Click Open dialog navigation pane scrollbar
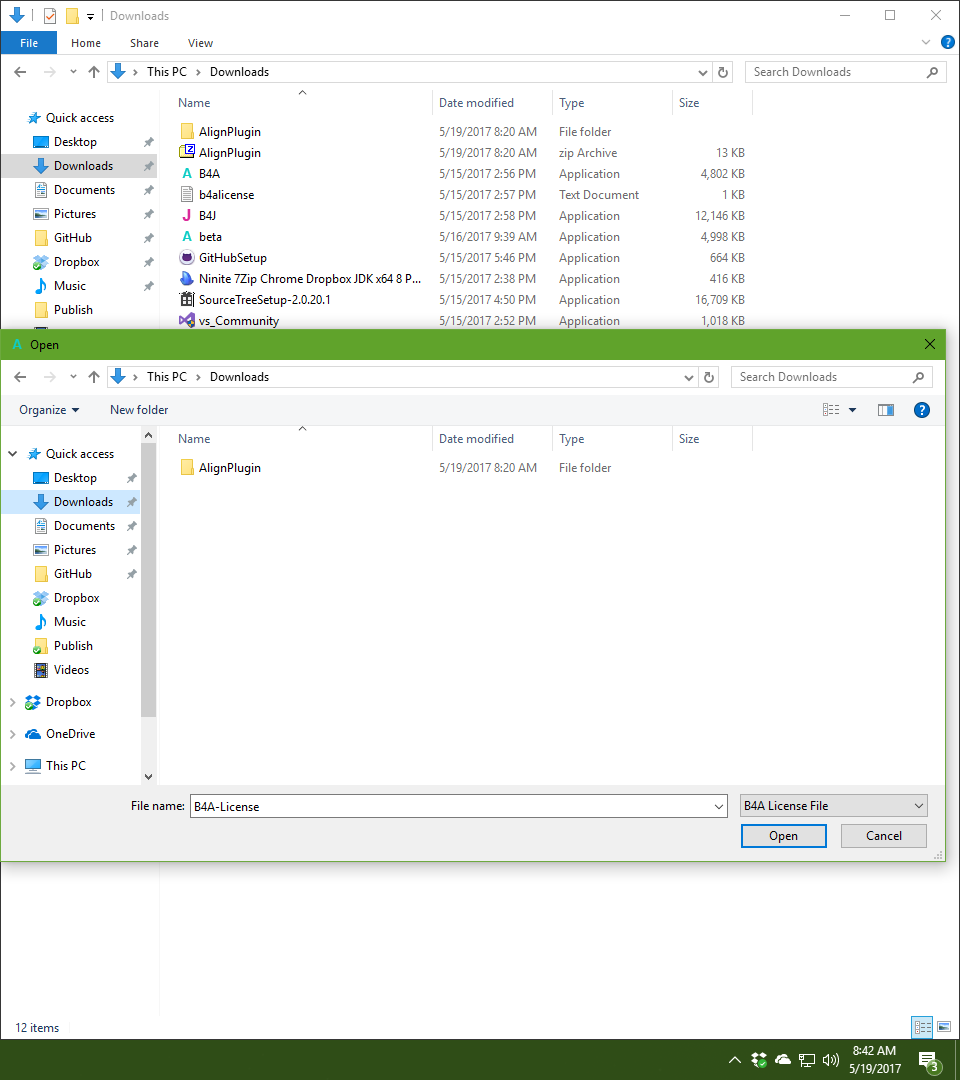Screen dimensions: 960x1080 (148, 580)
